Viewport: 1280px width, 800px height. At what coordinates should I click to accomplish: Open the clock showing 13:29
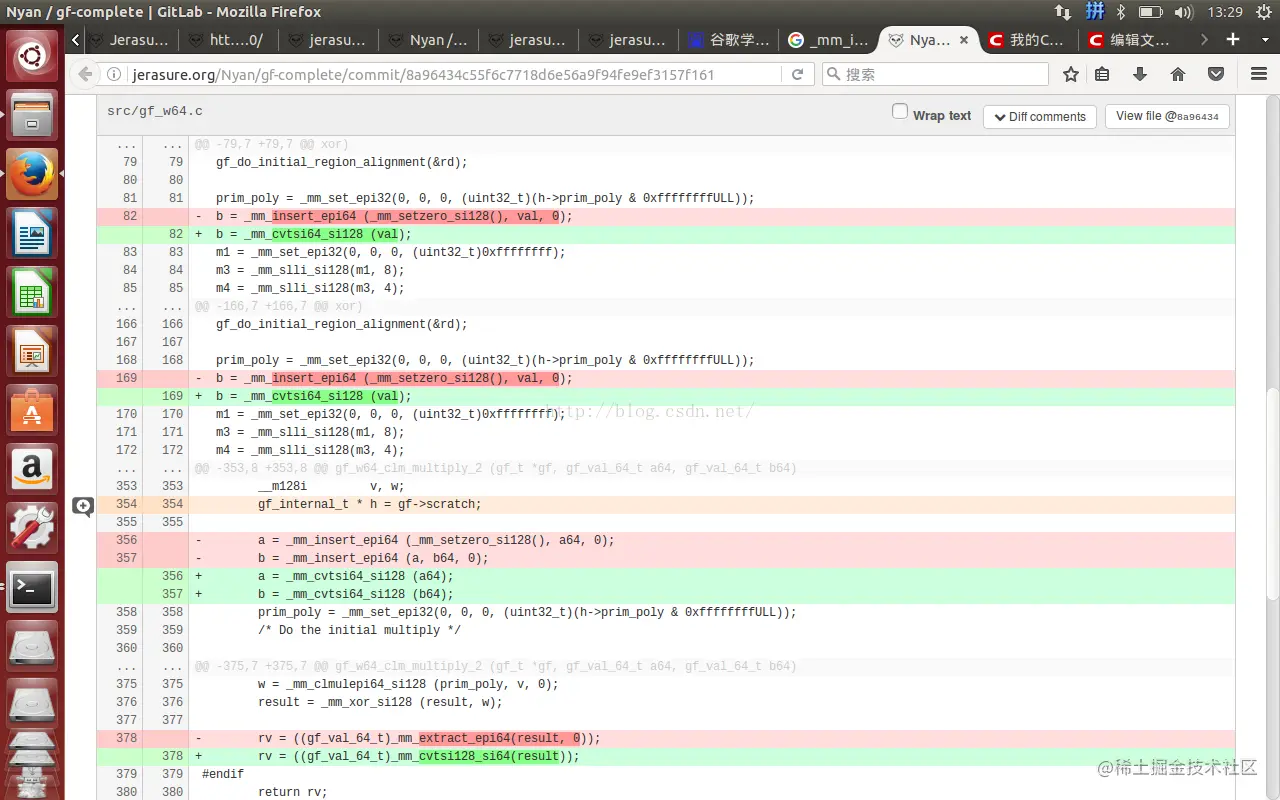[x=1224, y=12]
